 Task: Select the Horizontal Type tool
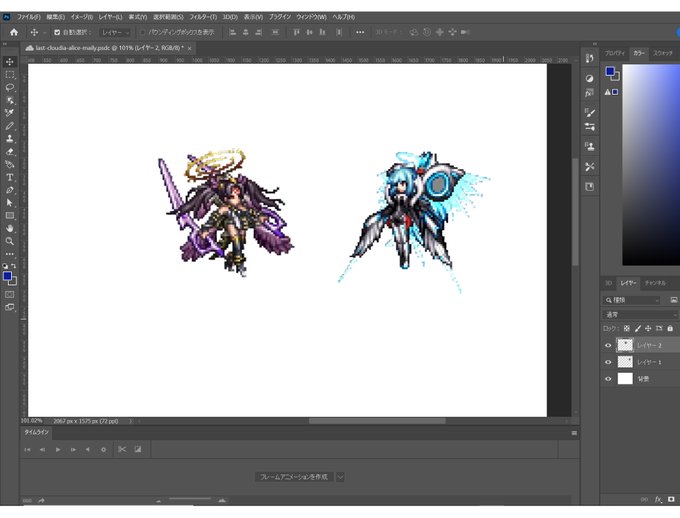click(x=10, y=177)
